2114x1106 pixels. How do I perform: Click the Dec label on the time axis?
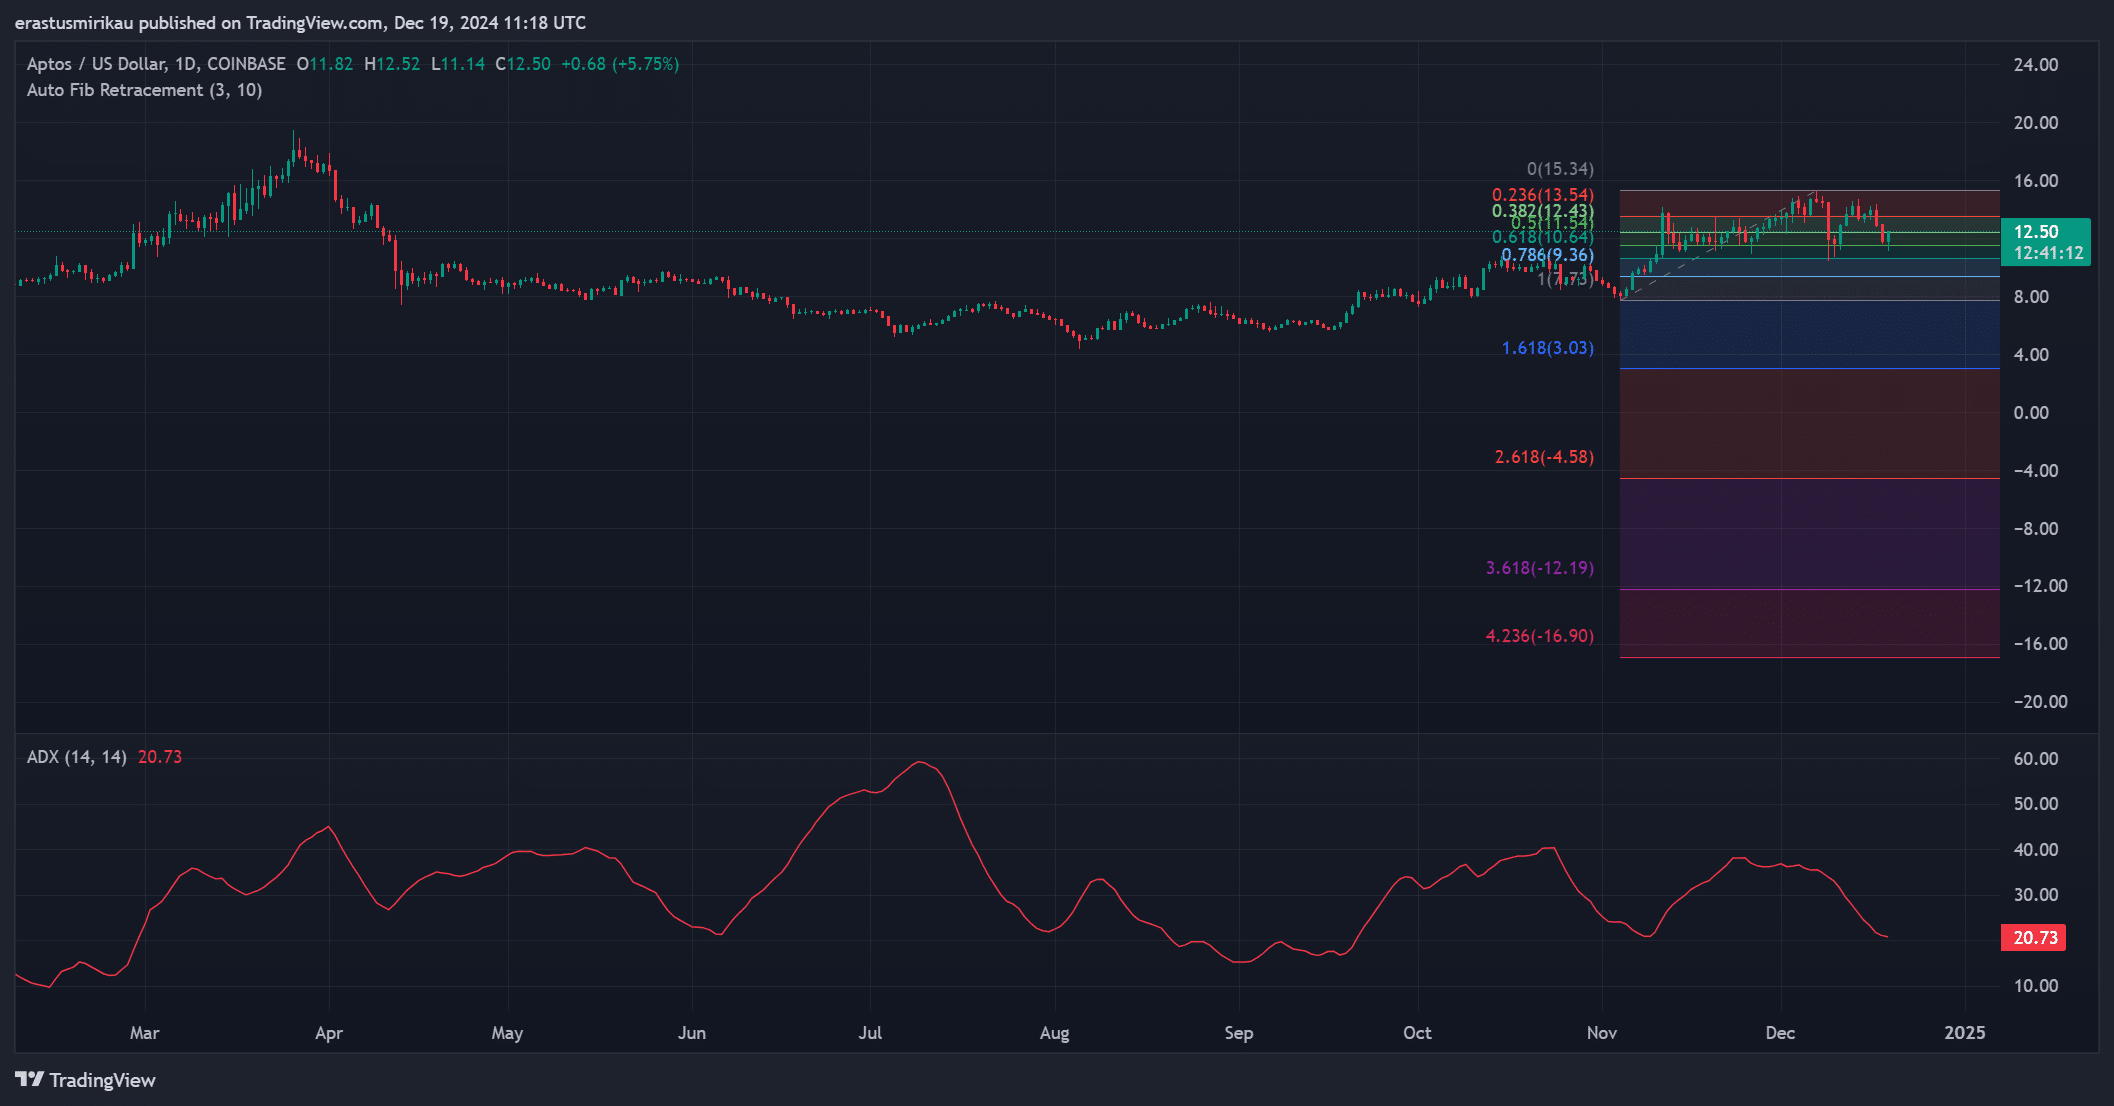tap(1780, 1033)
